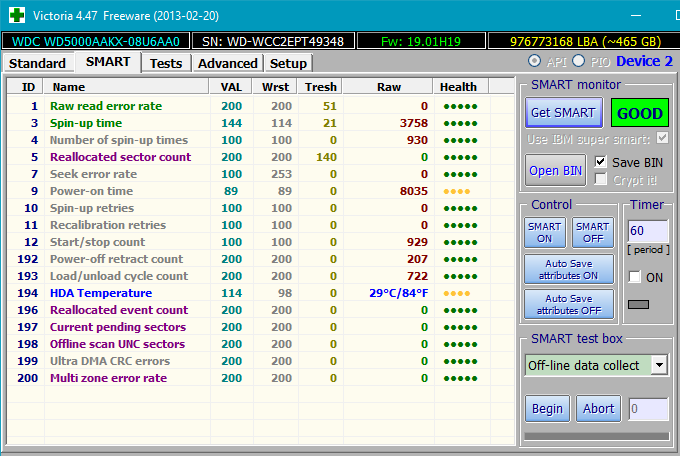
Task: Click HDA Temperature yellow health dots
Action: coord(457,294)
